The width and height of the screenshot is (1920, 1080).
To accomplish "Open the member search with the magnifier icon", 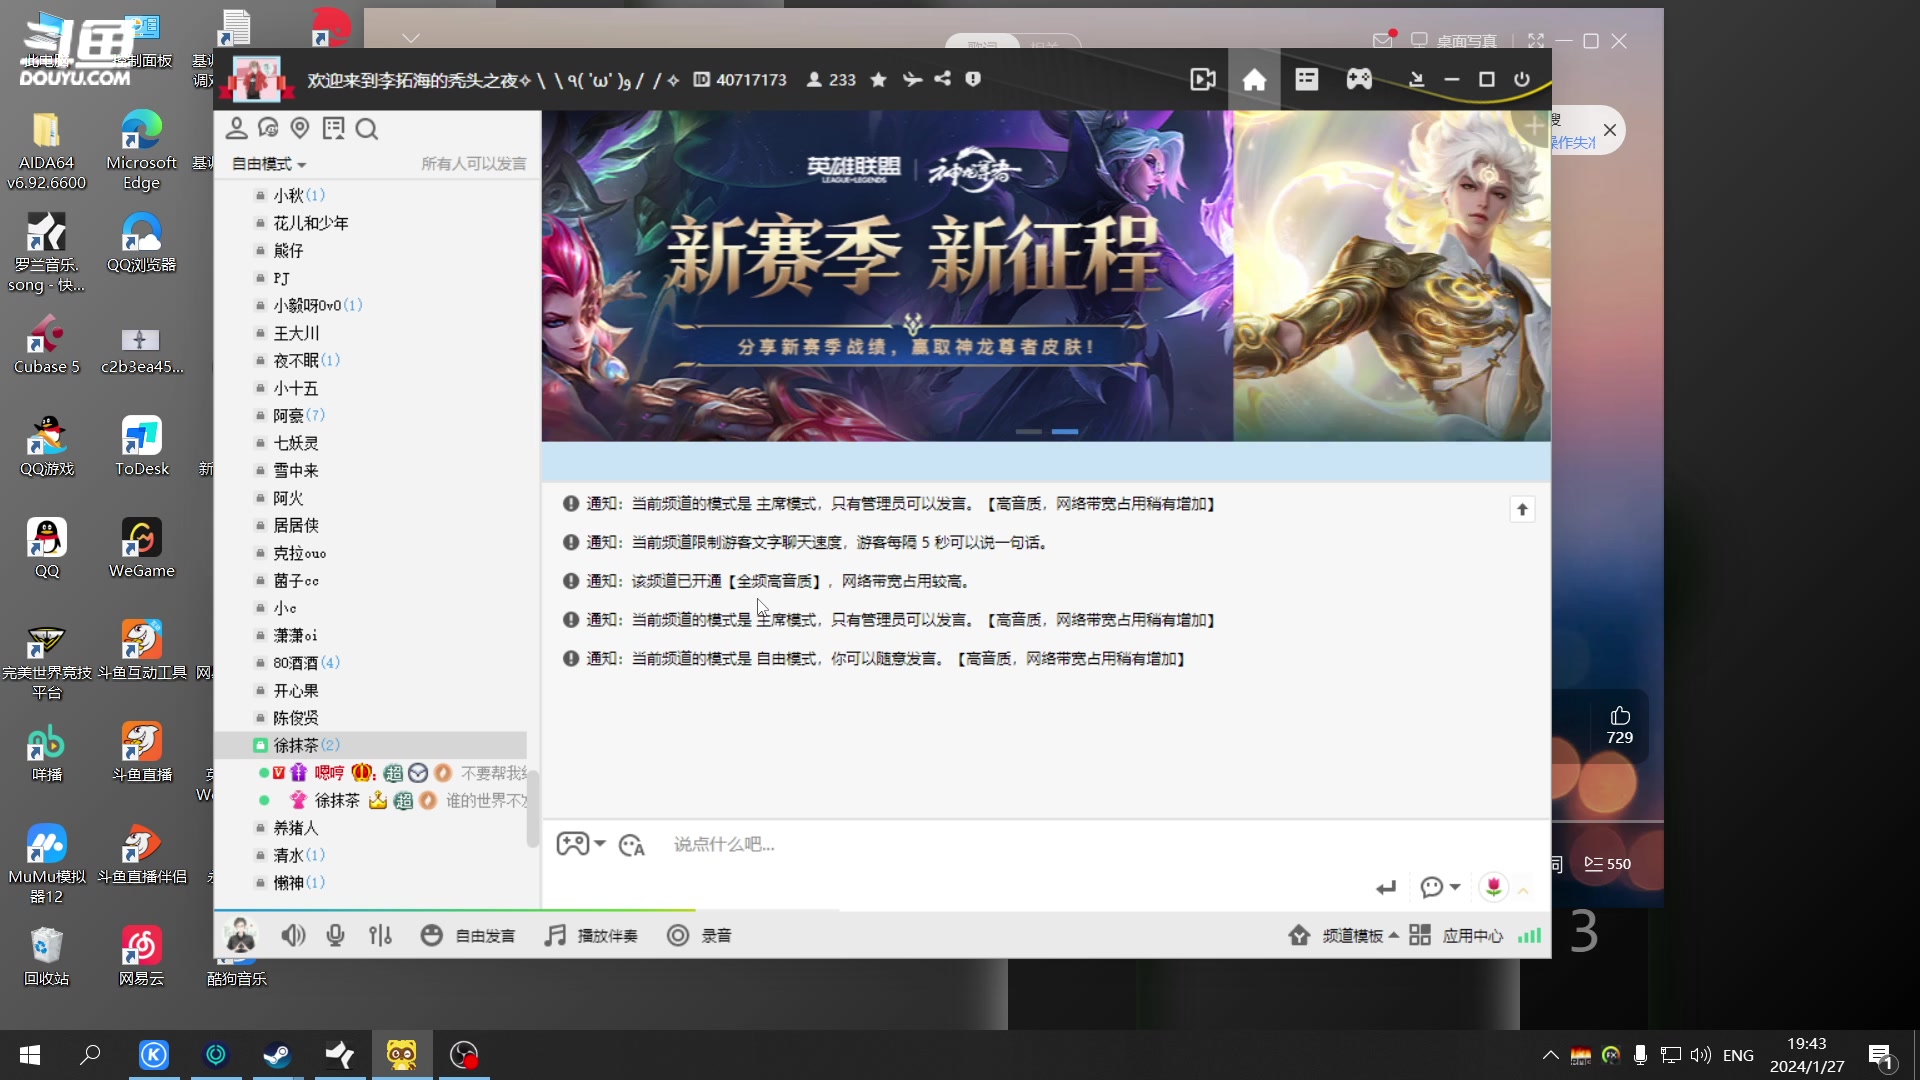I will pos(367,128).
